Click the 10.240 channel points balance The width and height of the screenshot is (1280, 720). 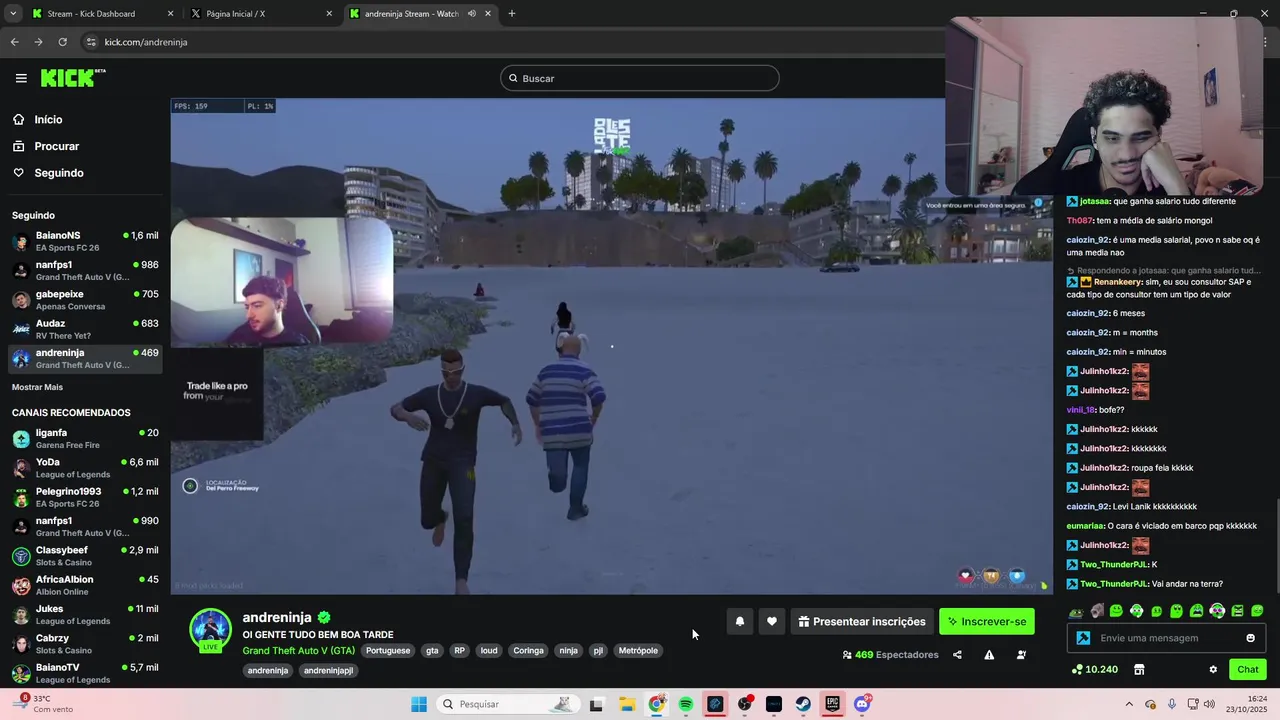(1095, 670)
